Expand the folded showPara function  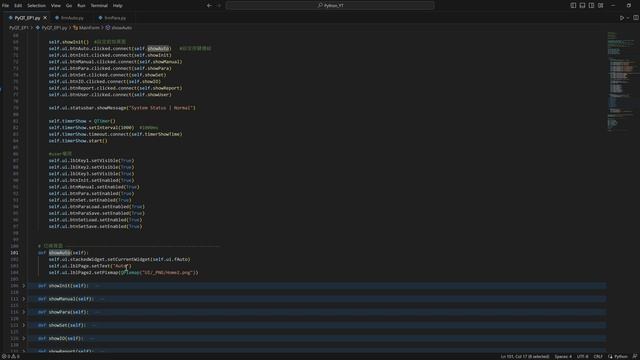(24, 312)
